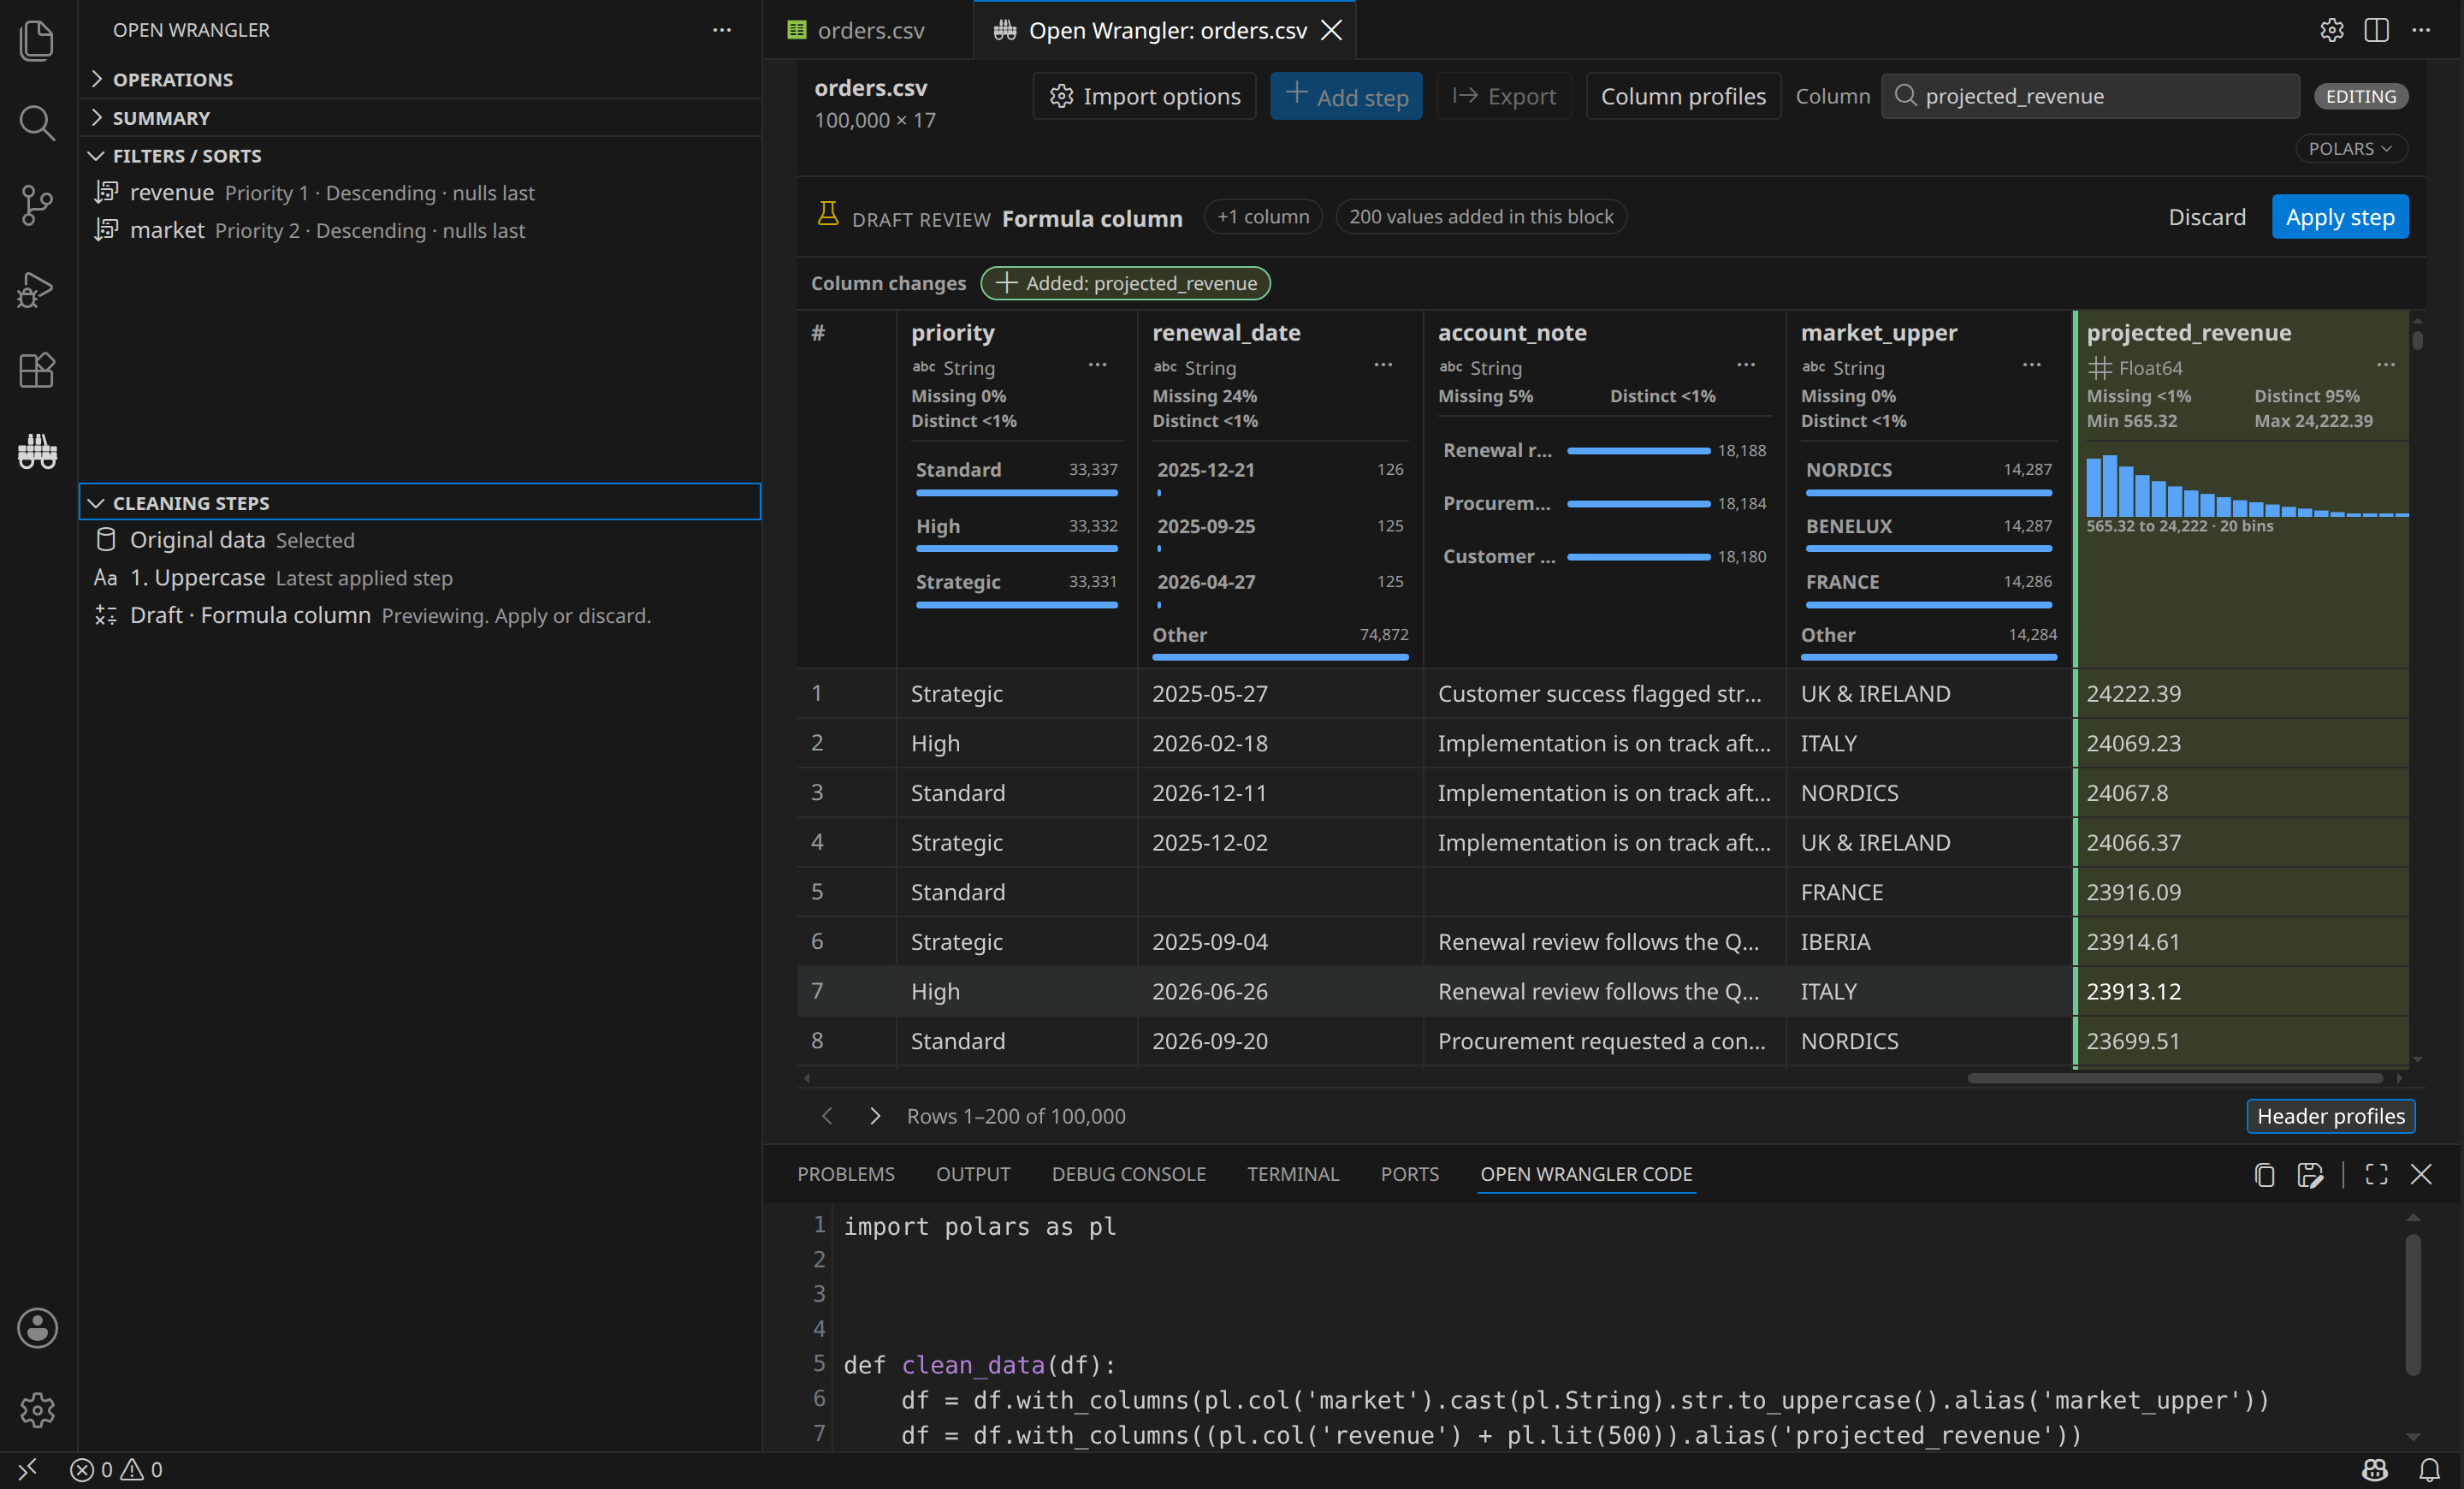The image size is (2464, 1489).
Task: Close the Open Wrangler: orders.csv tab
Action: [1331, 30]
